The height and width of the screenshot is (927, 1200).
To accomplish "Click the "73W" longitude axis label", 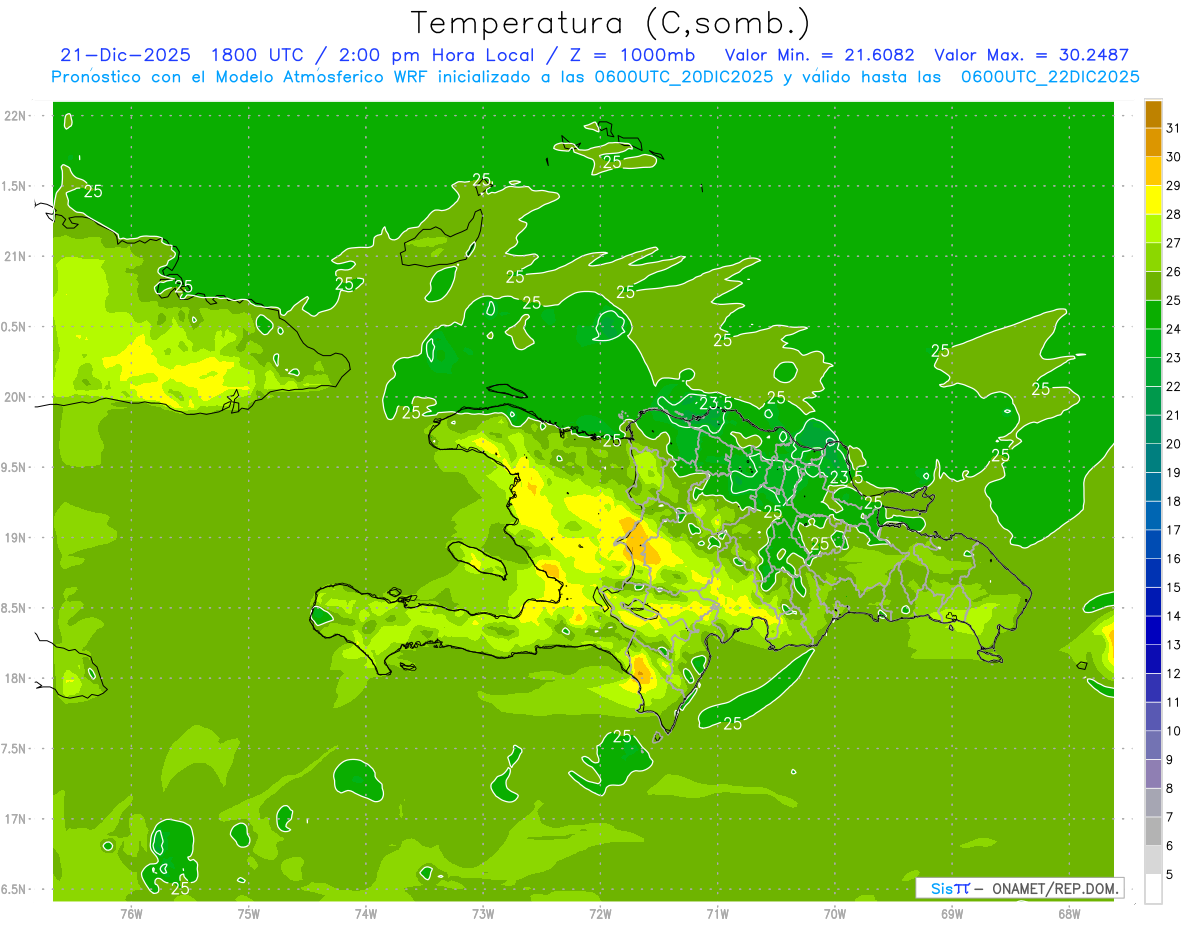I will pyautogui.click(x=483, y=913).
